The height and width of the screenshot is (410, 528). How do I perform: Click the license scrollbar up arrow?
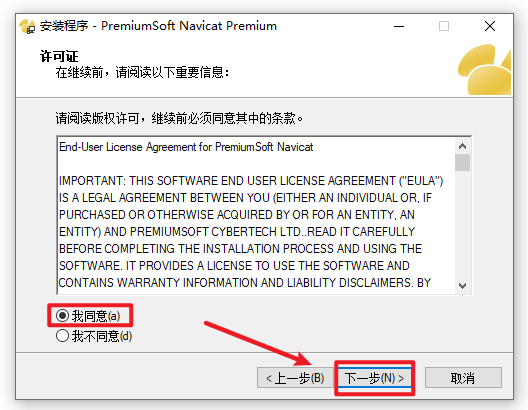462,146
